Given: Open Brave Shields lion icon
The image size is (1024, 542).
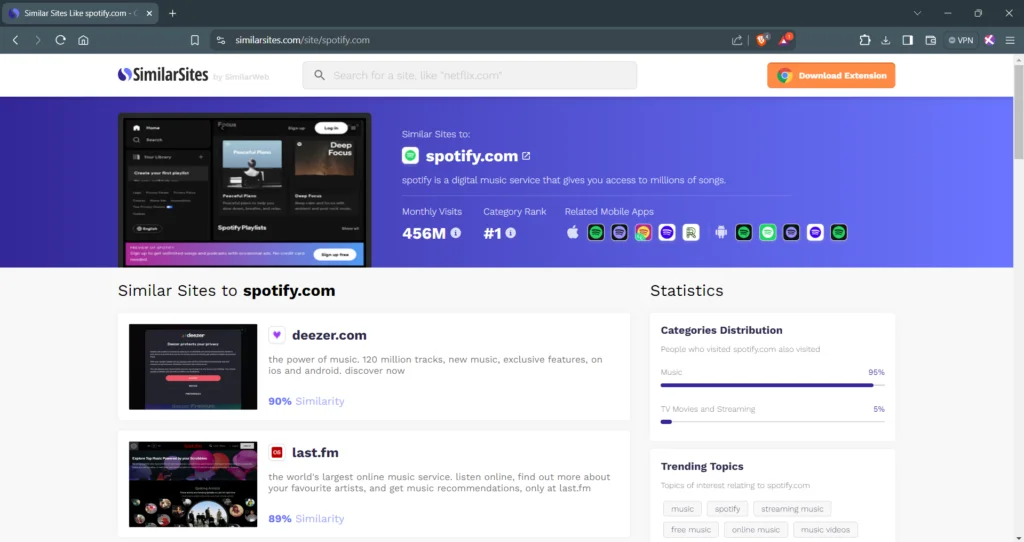Looking at the screenshot, I should point(761,40).
